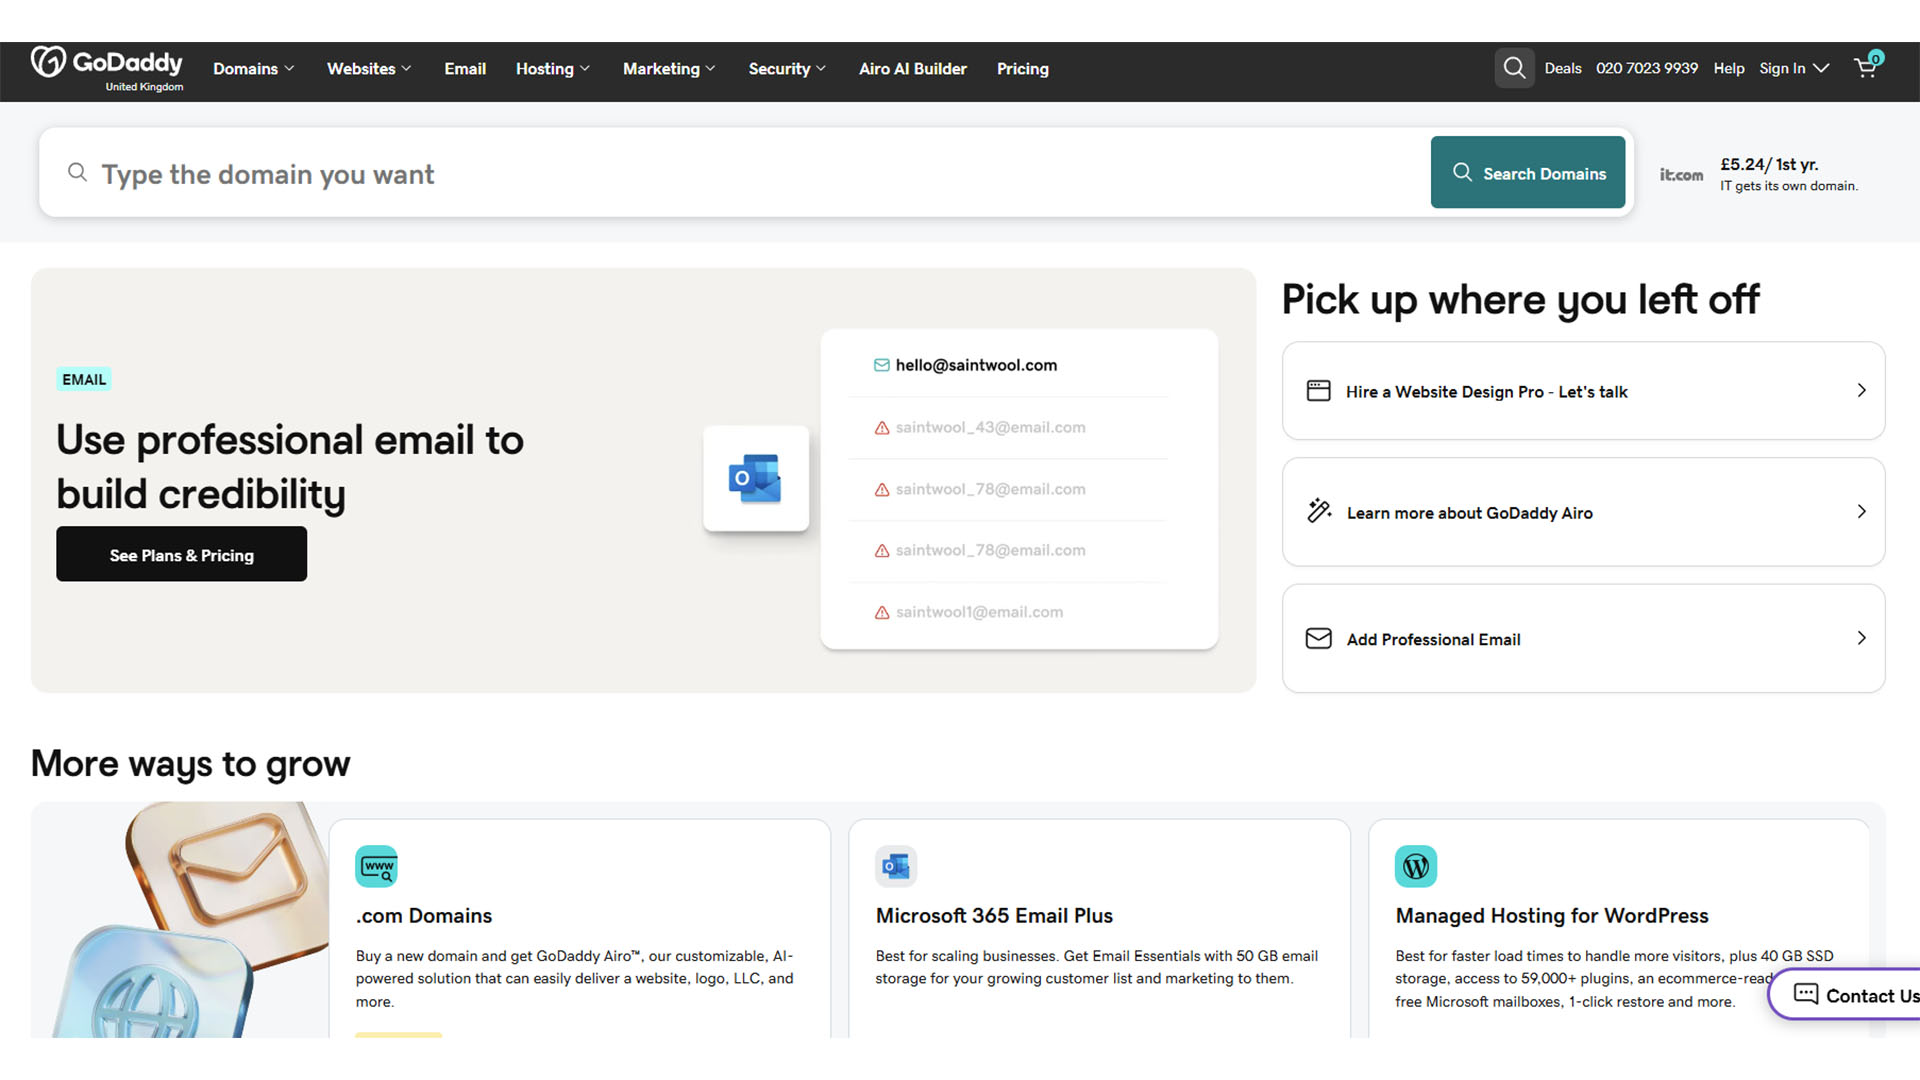Open the Pricing menu item
1920x1080 pixels.
(x=1022, y=69)
